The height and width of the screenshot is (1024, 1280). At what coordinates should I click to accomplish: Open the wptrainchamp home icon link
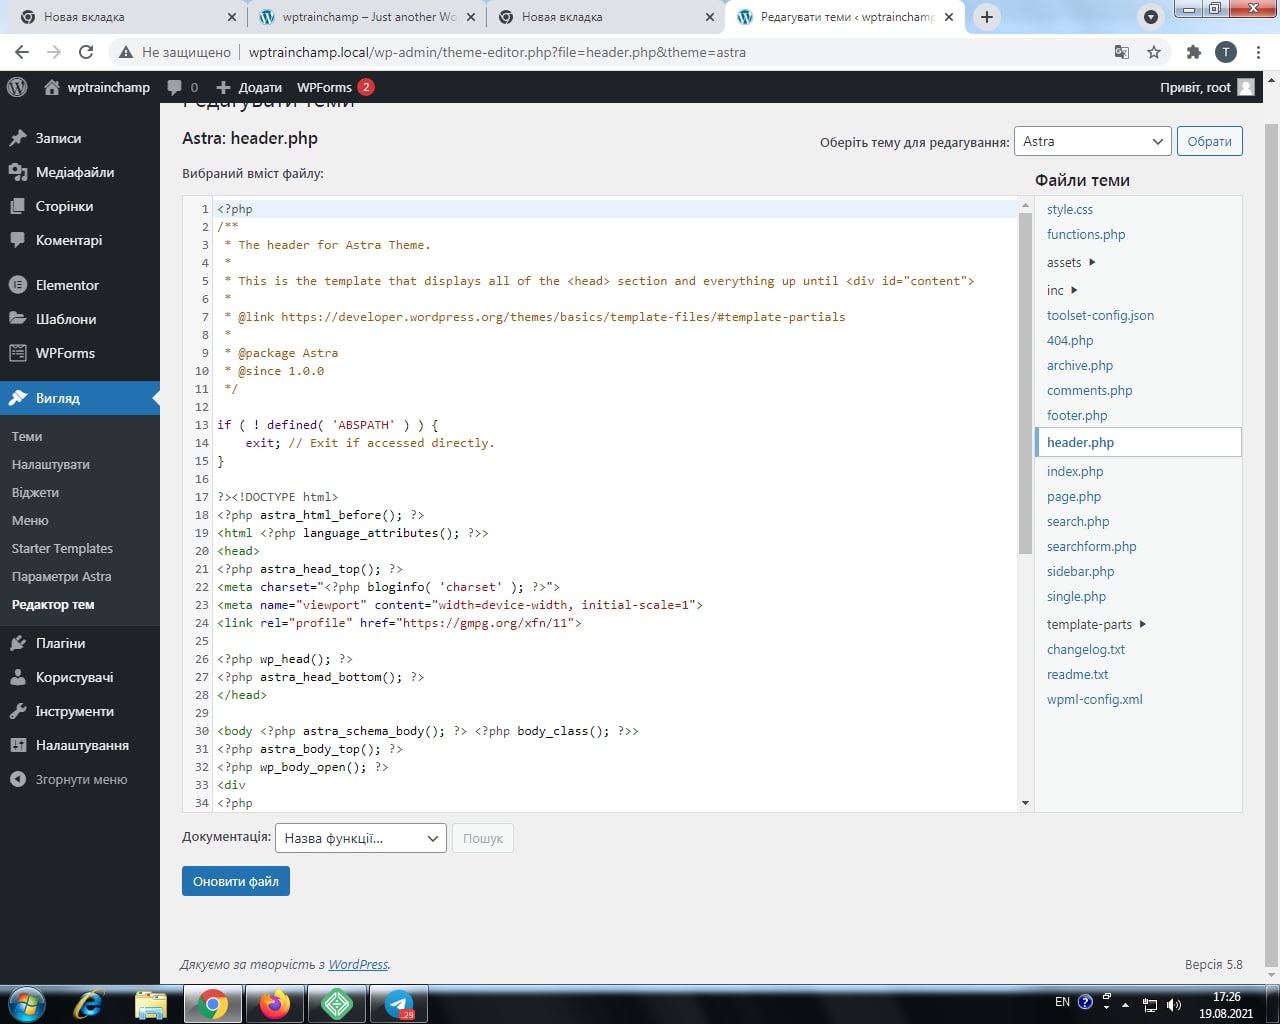pos(97,87)
